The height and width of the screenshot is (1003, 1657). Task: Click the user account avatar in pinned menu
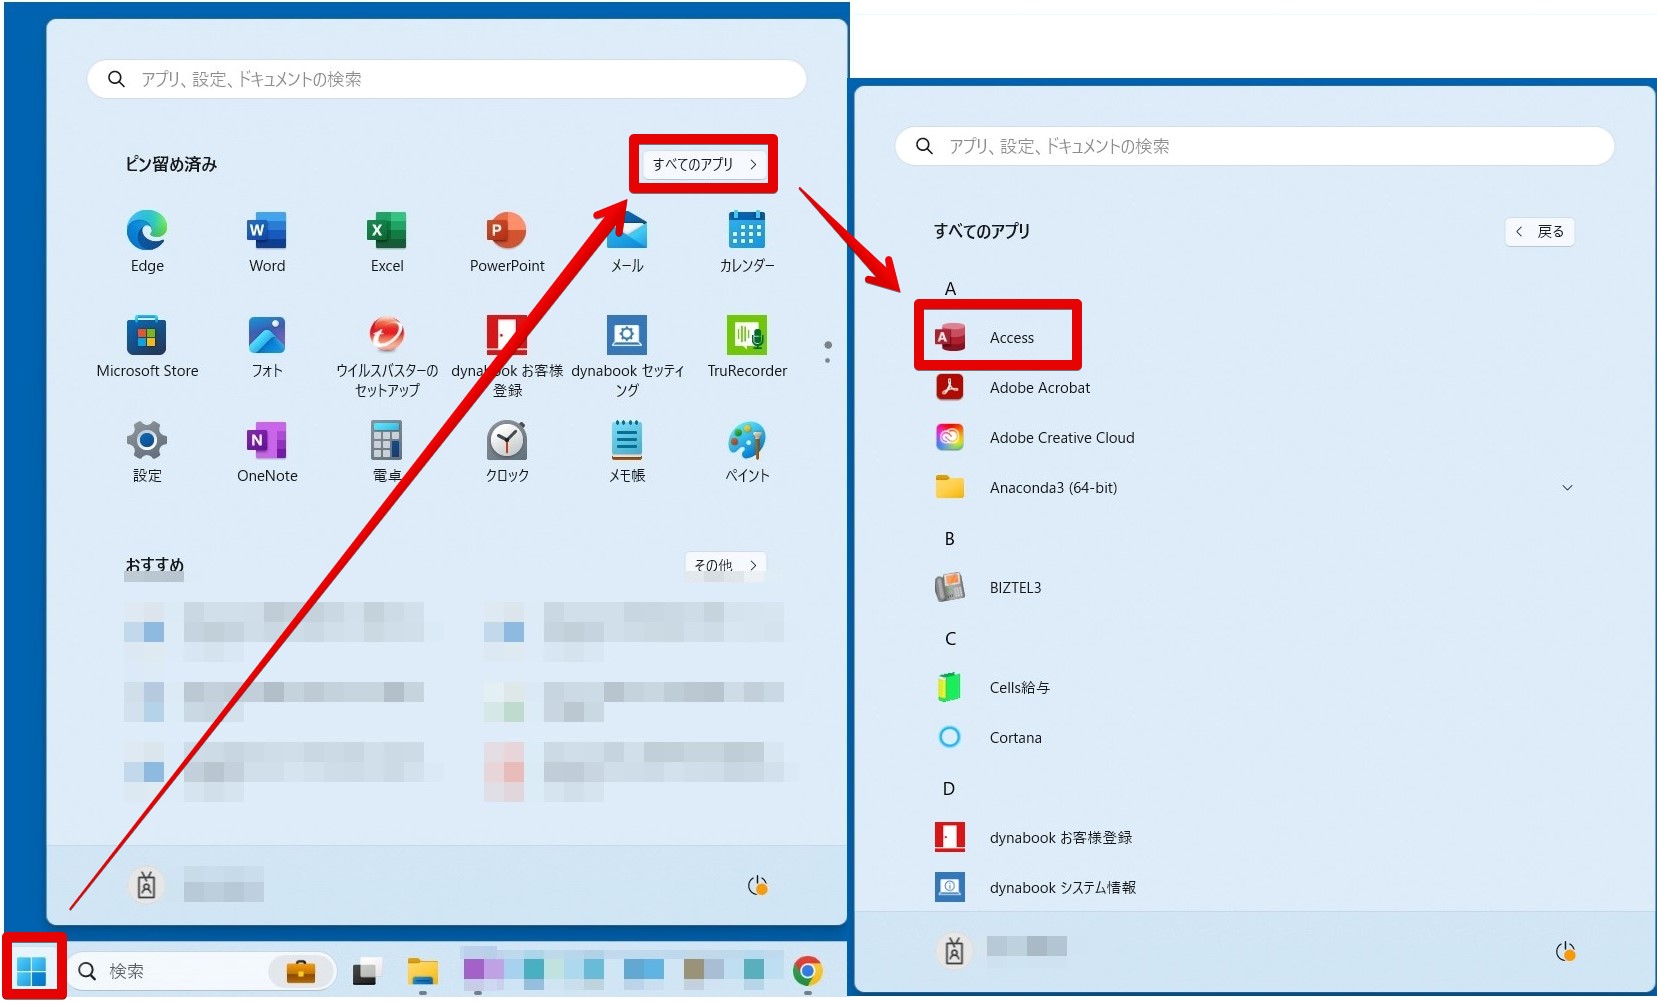point(147,886)
